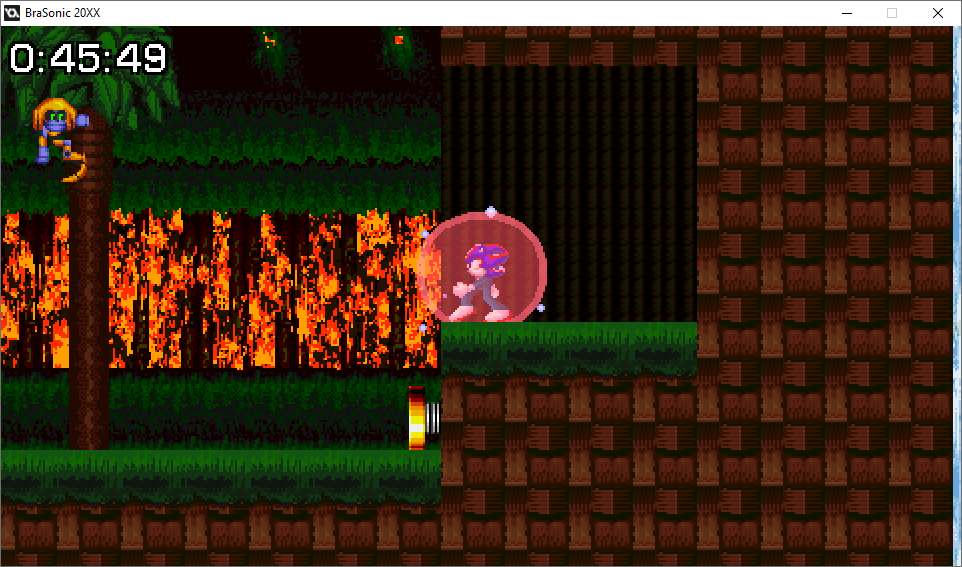The height and width of the screenshot is (567, 962).
Task: Minimize the BraSonic 20XX window
Action: [x=847, y=13]
